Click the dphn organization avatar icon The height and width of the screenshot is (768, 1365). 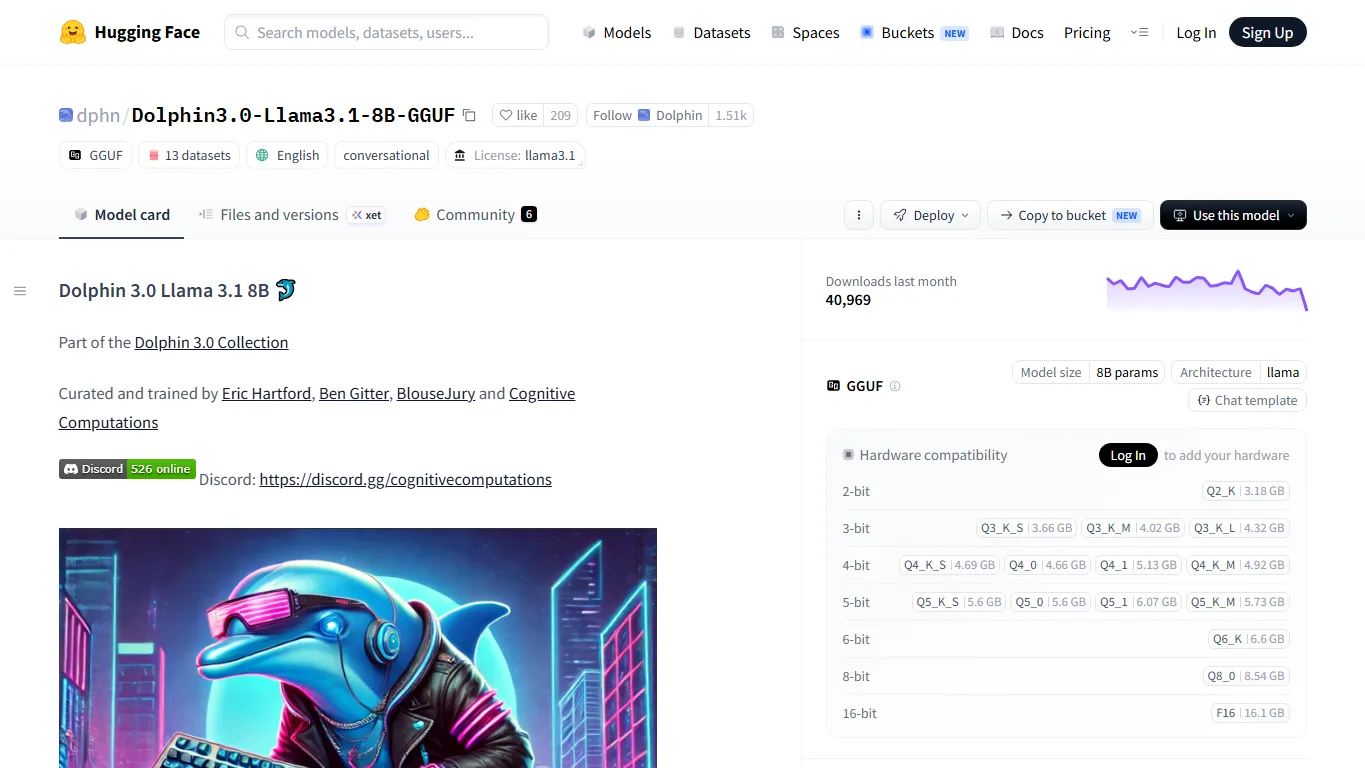(x=66, y=115)
